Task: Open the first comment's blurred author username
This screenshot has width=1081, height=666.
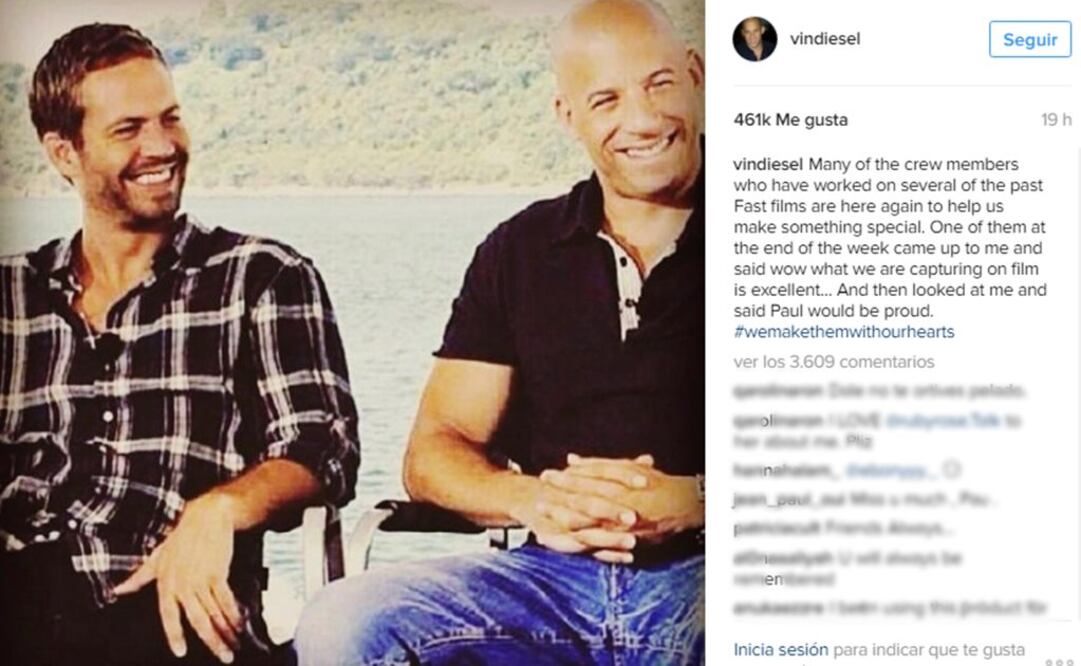Action: point(778,391)
